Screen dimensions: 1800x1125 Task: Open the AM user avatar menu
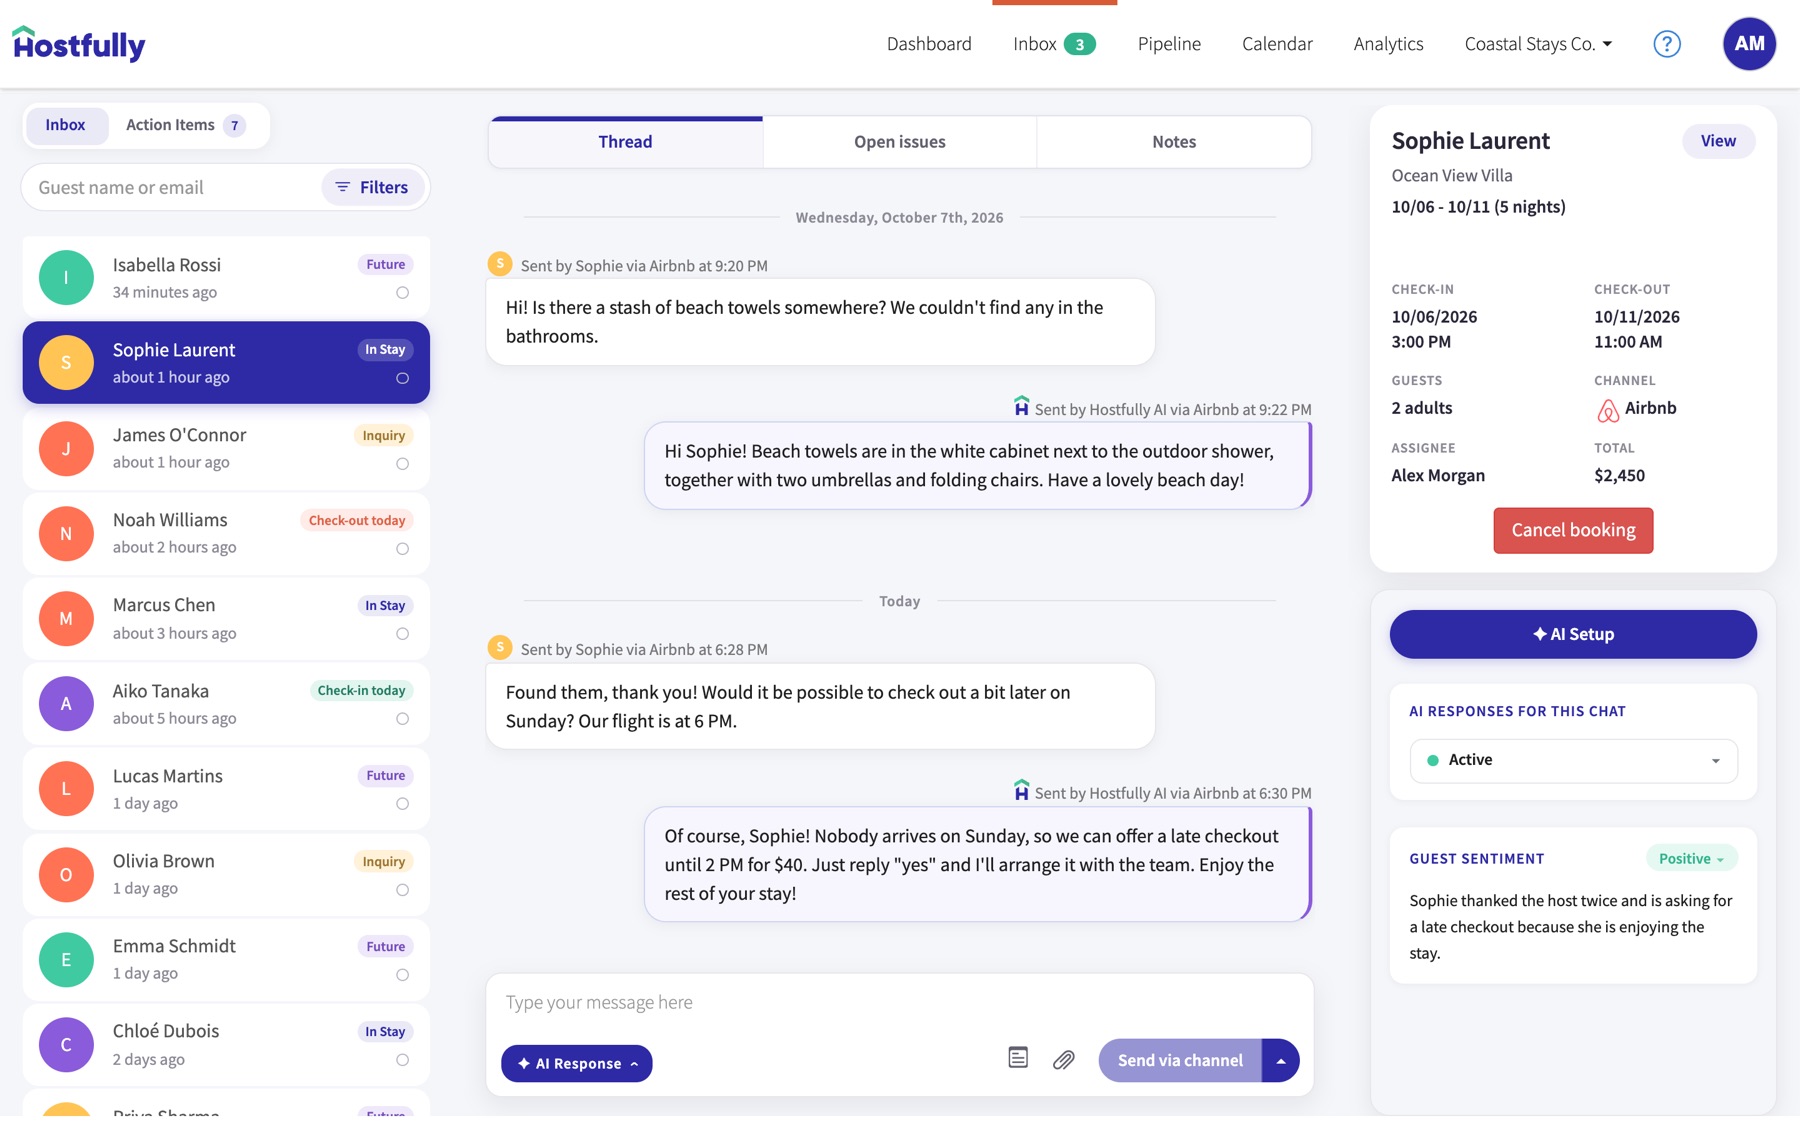tap(1749, 44)
